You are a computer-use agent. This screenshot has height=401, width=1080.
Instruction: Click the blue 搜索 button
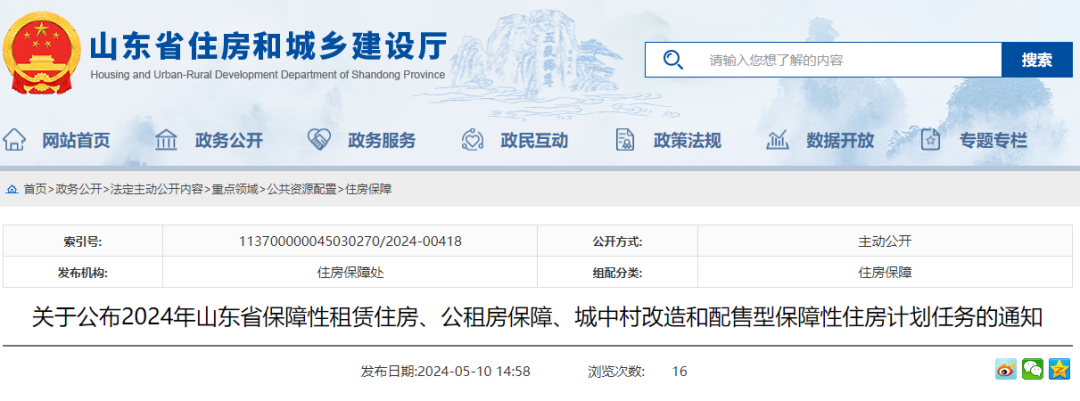tap(1037, 60)
